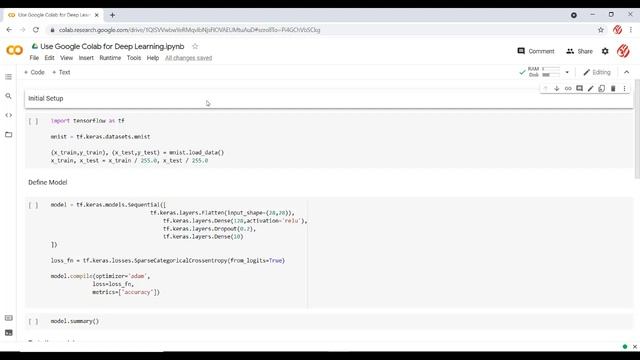Star the notebook title

tap(195, 46)
